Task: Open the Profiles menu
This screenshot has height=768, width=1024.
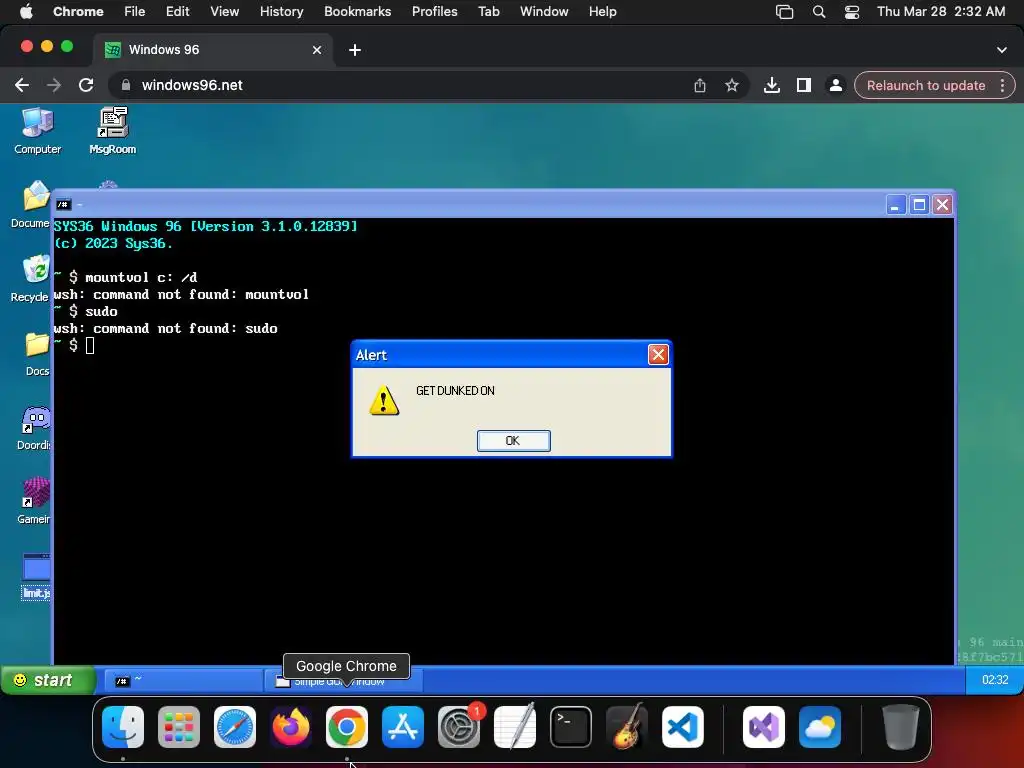Action: click(x=434, y=11)
